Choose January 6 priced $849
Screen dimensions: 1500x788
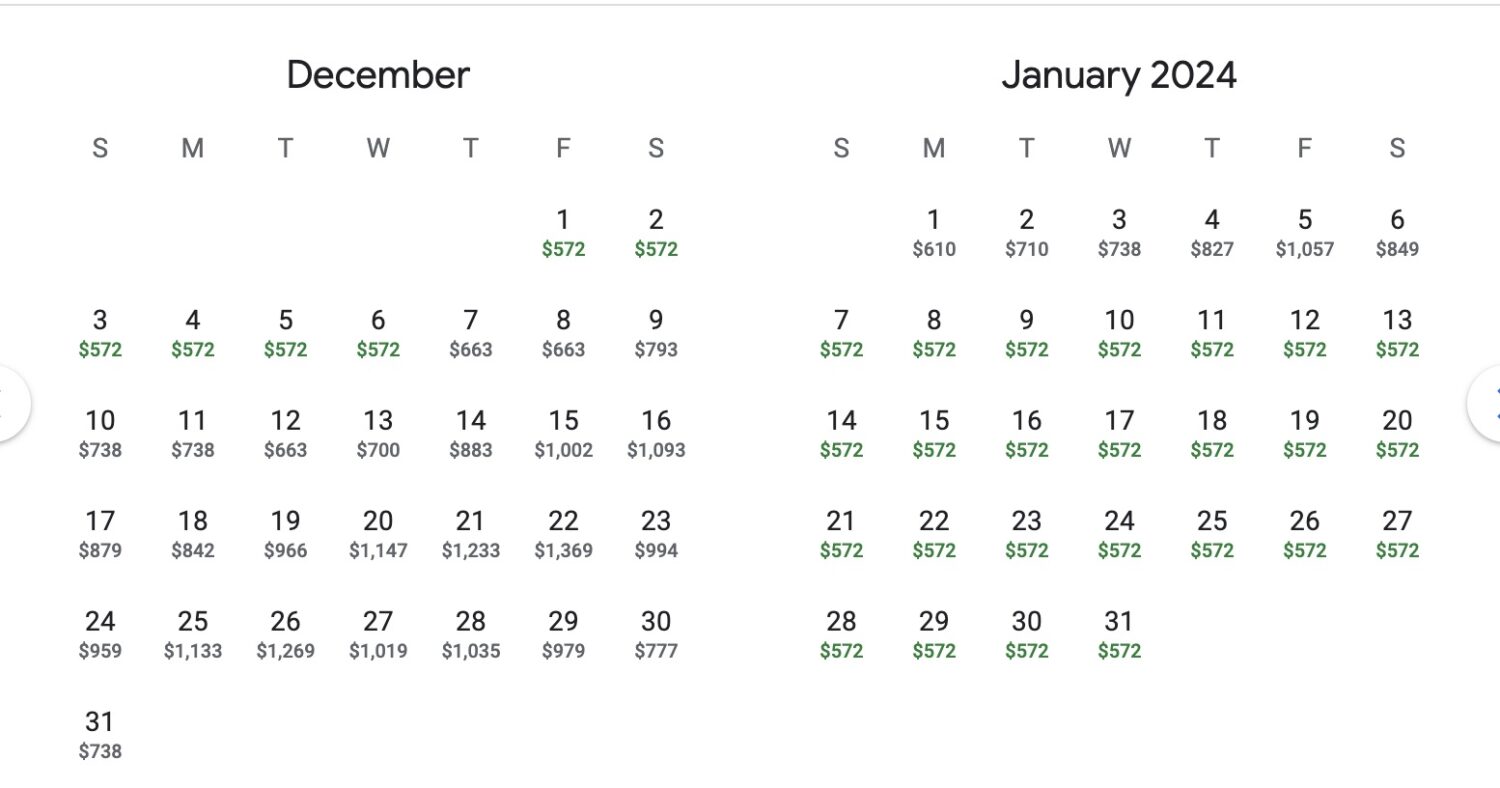point(1397,233)
